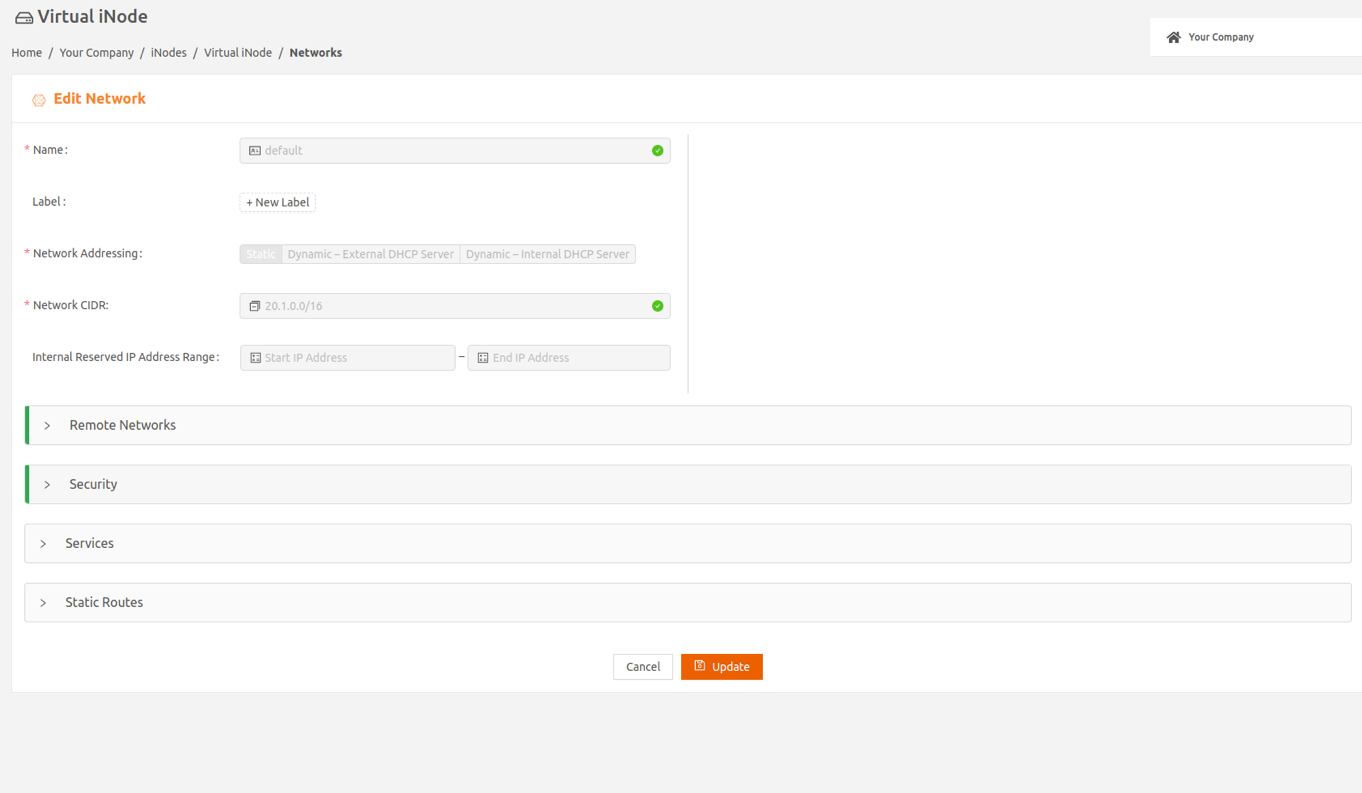The image size is (1362, 793).
Task: Click the Services section title
Action: point(89,543)
